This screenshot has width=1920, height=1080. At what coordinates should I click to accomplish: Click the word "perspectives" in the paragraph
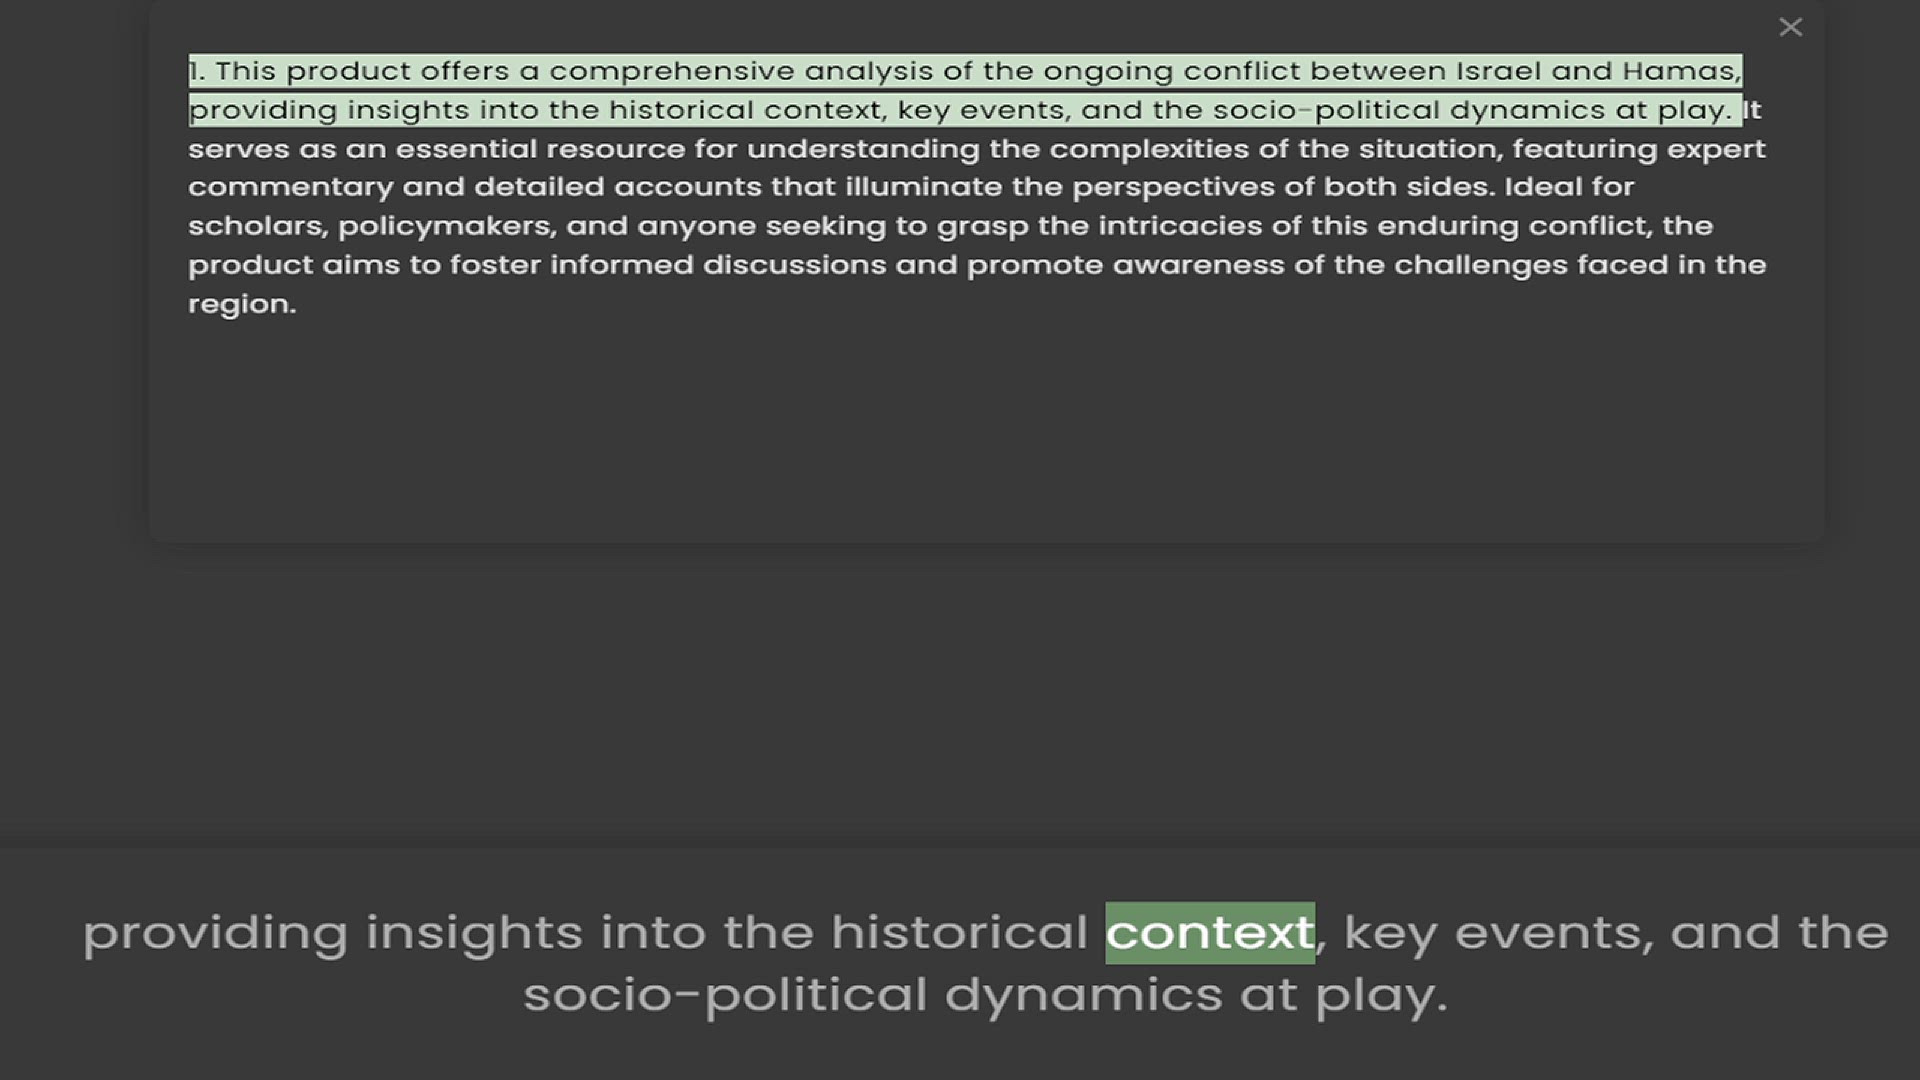pyautogui.click(x=1178, y=187)
